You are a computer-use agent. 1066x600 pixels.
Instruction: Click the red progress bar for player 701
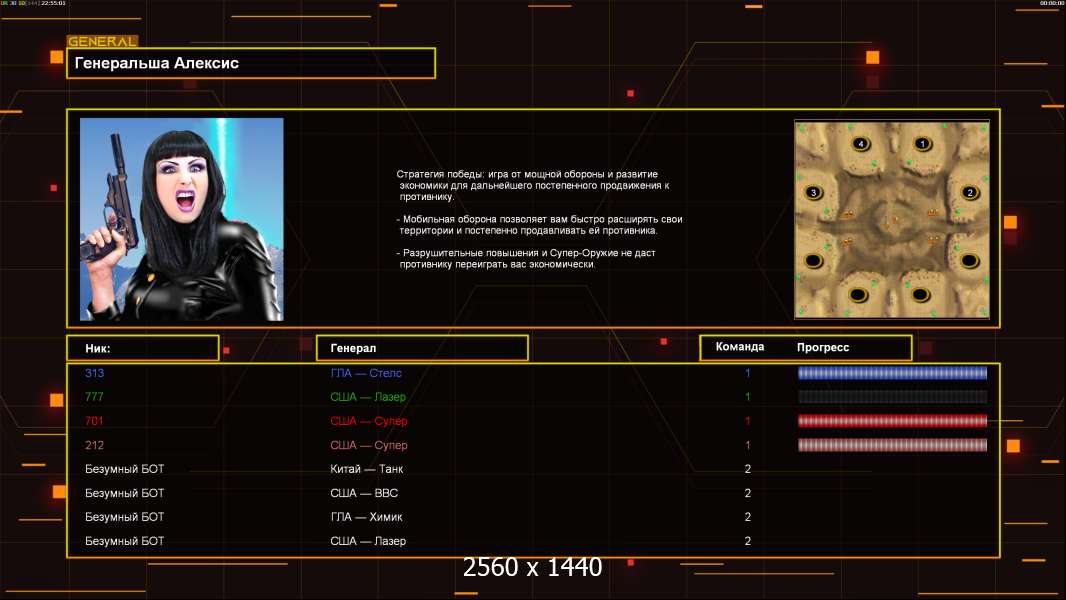point(892,421)
